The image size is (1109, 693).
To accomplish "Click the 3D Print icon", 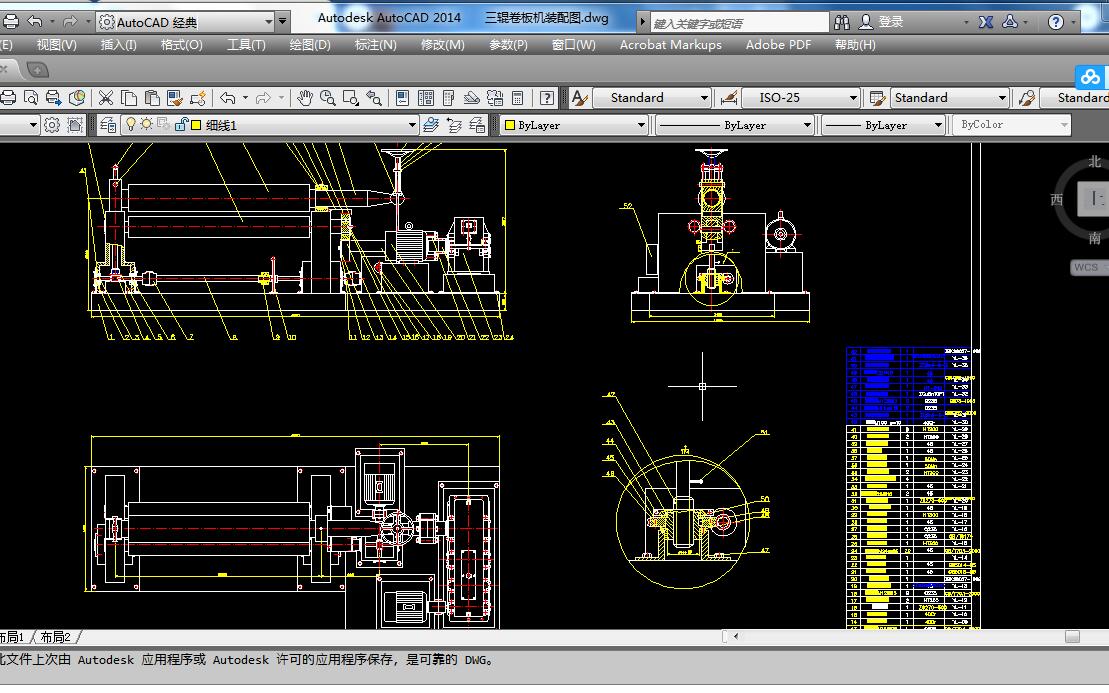I will [x=76, y=98].
